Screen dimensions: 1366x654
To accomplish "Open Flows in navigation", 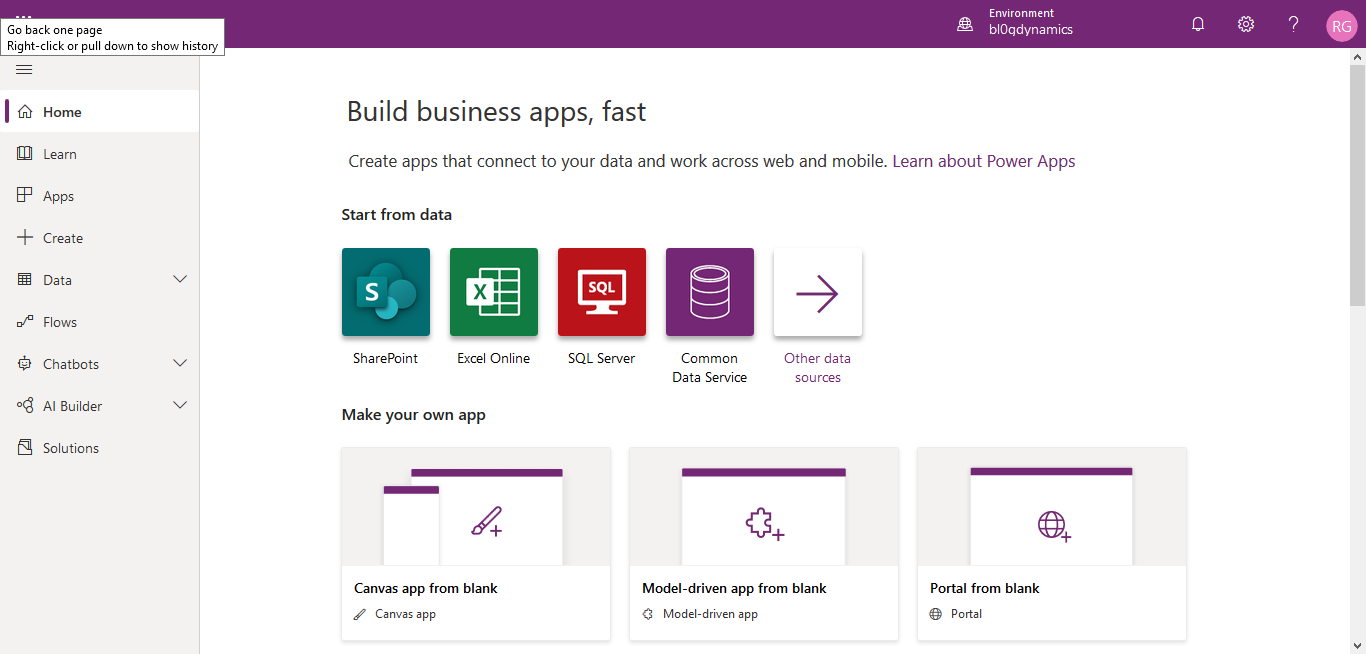I will (x=100, y=322).
